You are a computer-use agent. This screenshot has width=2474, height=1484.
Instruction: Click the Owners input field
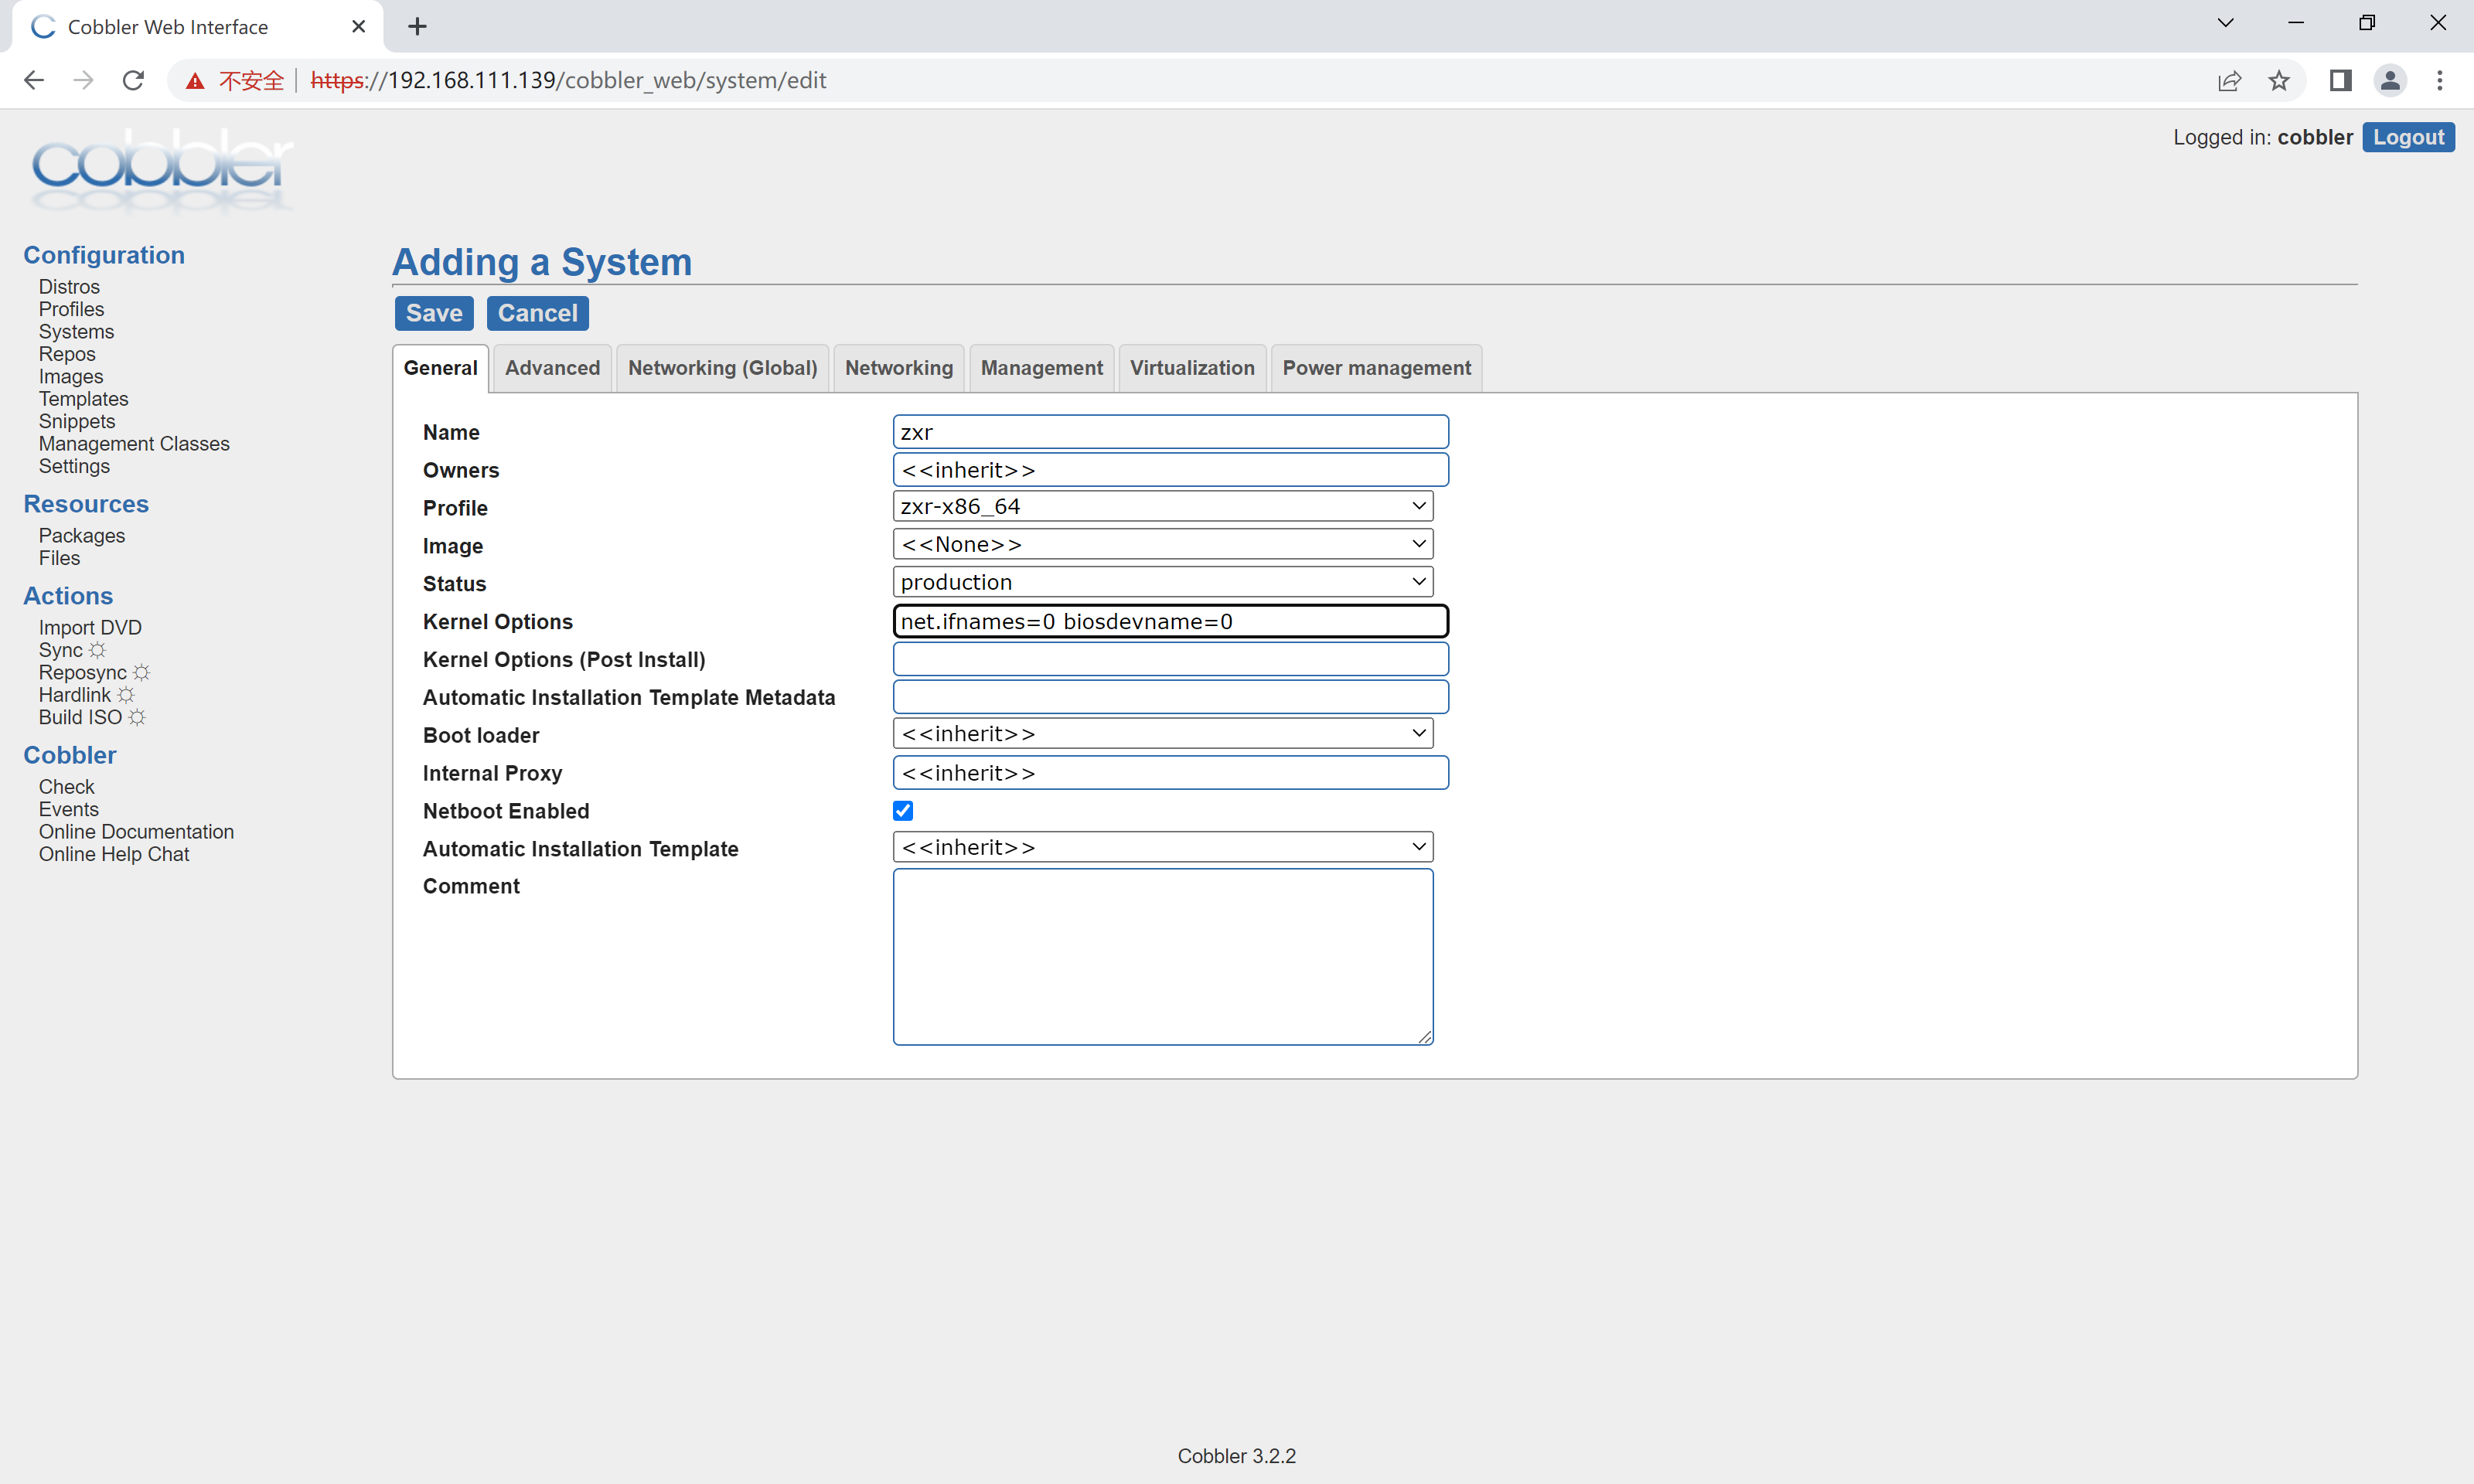click(1170, 470)
